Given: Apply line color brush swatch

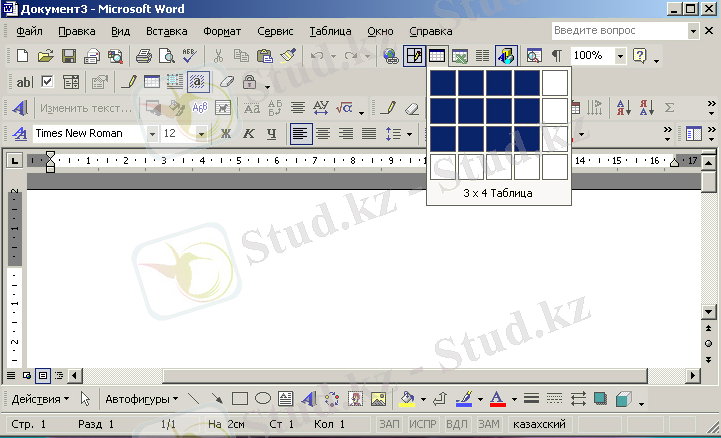Looking at the screenshot, I should 464,399.
